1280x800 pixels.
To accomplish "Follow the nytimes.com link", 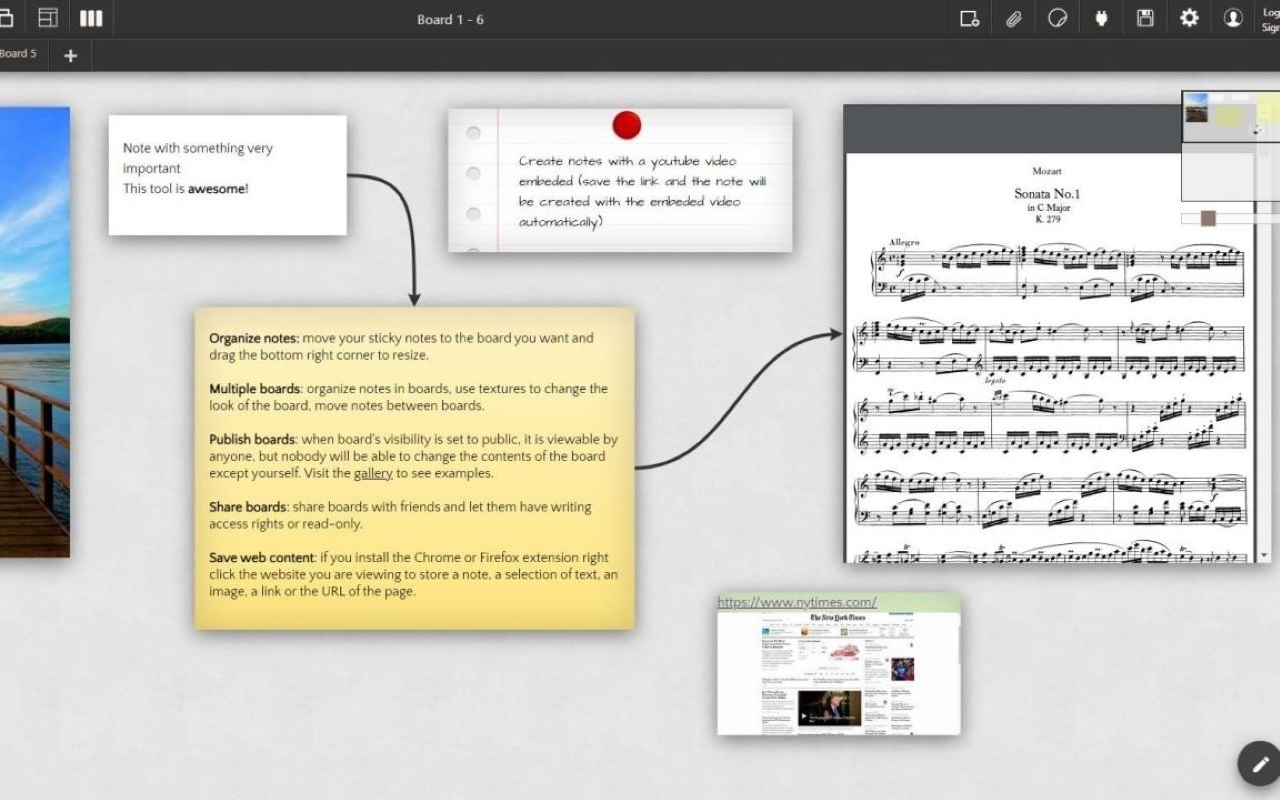I will [x=795, y=601].
